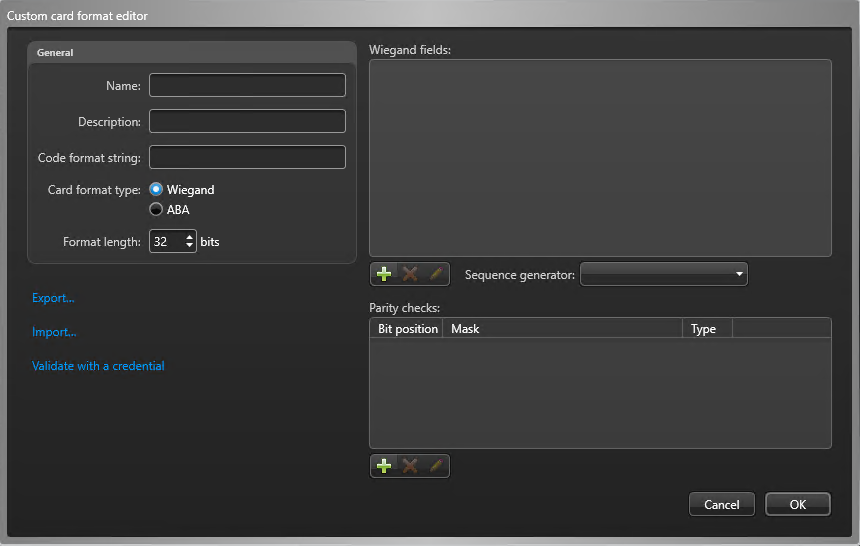
Task: Add a new Wiegand field with plus icon
Action: [384, 274]
